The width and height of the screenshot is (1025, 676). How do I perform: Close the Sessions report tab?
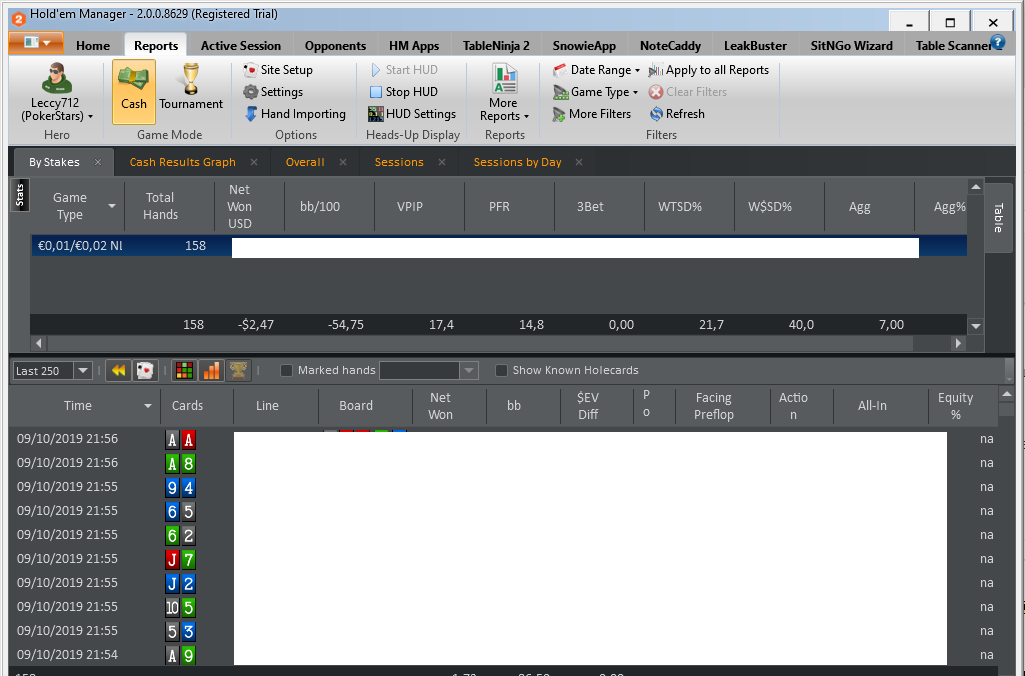click(442, 162)
